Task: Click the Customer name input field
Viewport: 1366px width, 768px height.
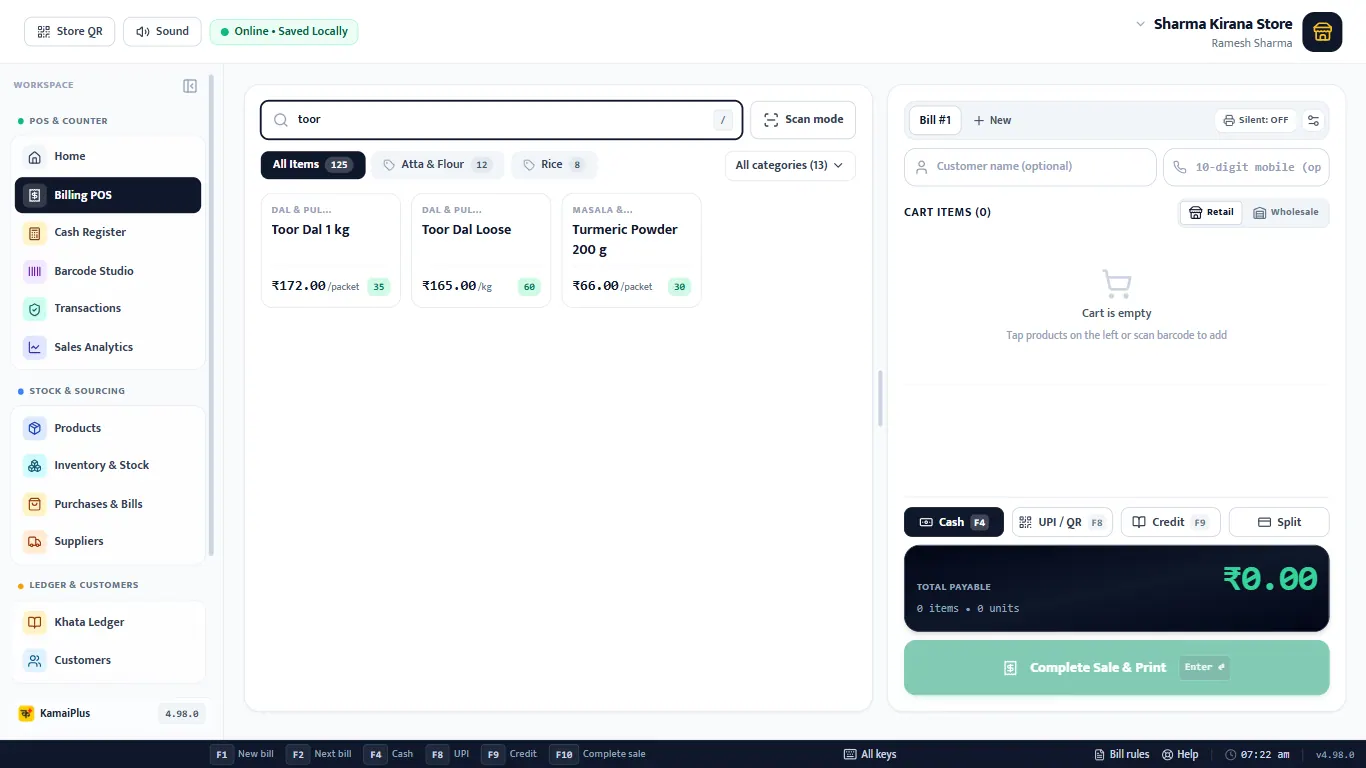Action: pyautogui.click(x=1030, y=167)
